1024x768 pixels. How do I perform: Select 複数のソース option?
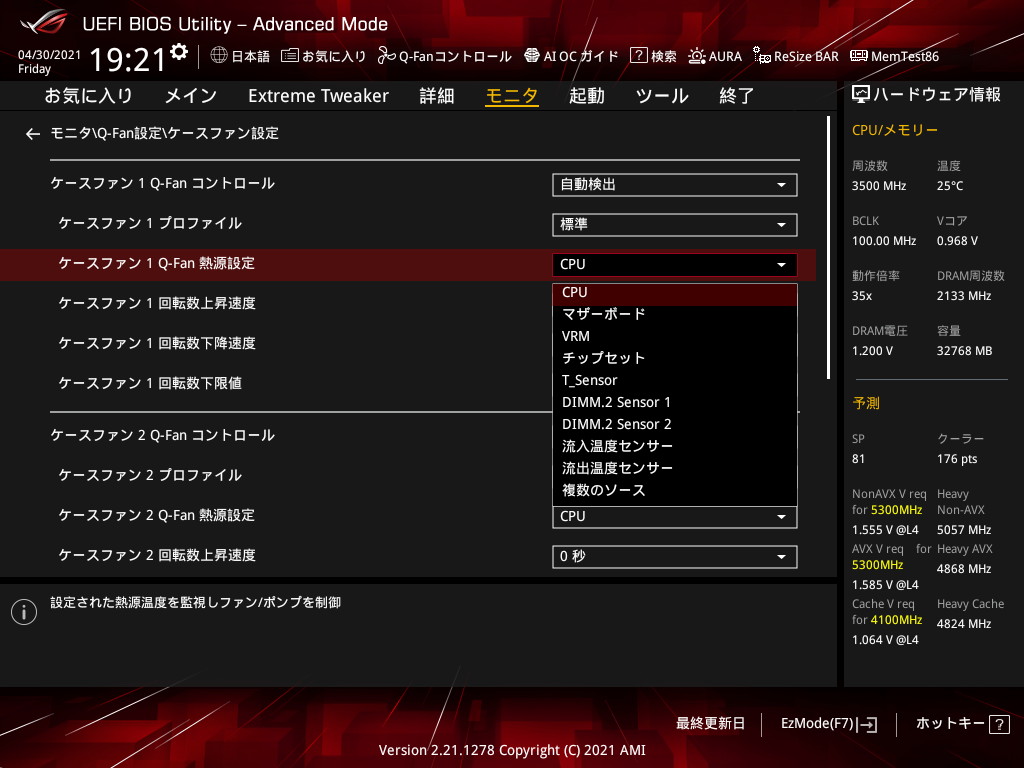[675, 490]
